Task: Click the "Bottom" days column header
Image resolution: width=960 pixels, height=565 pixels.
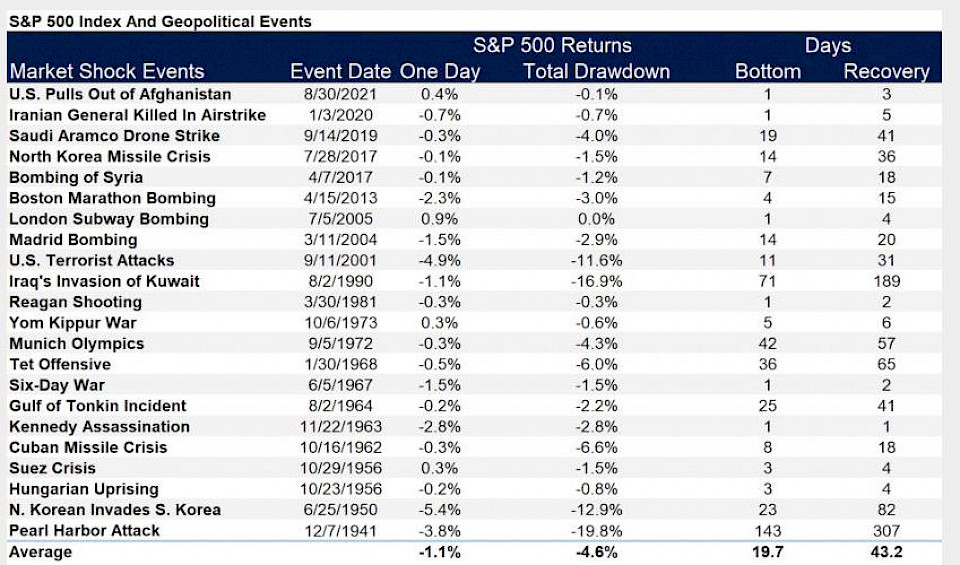Action: 768,71
